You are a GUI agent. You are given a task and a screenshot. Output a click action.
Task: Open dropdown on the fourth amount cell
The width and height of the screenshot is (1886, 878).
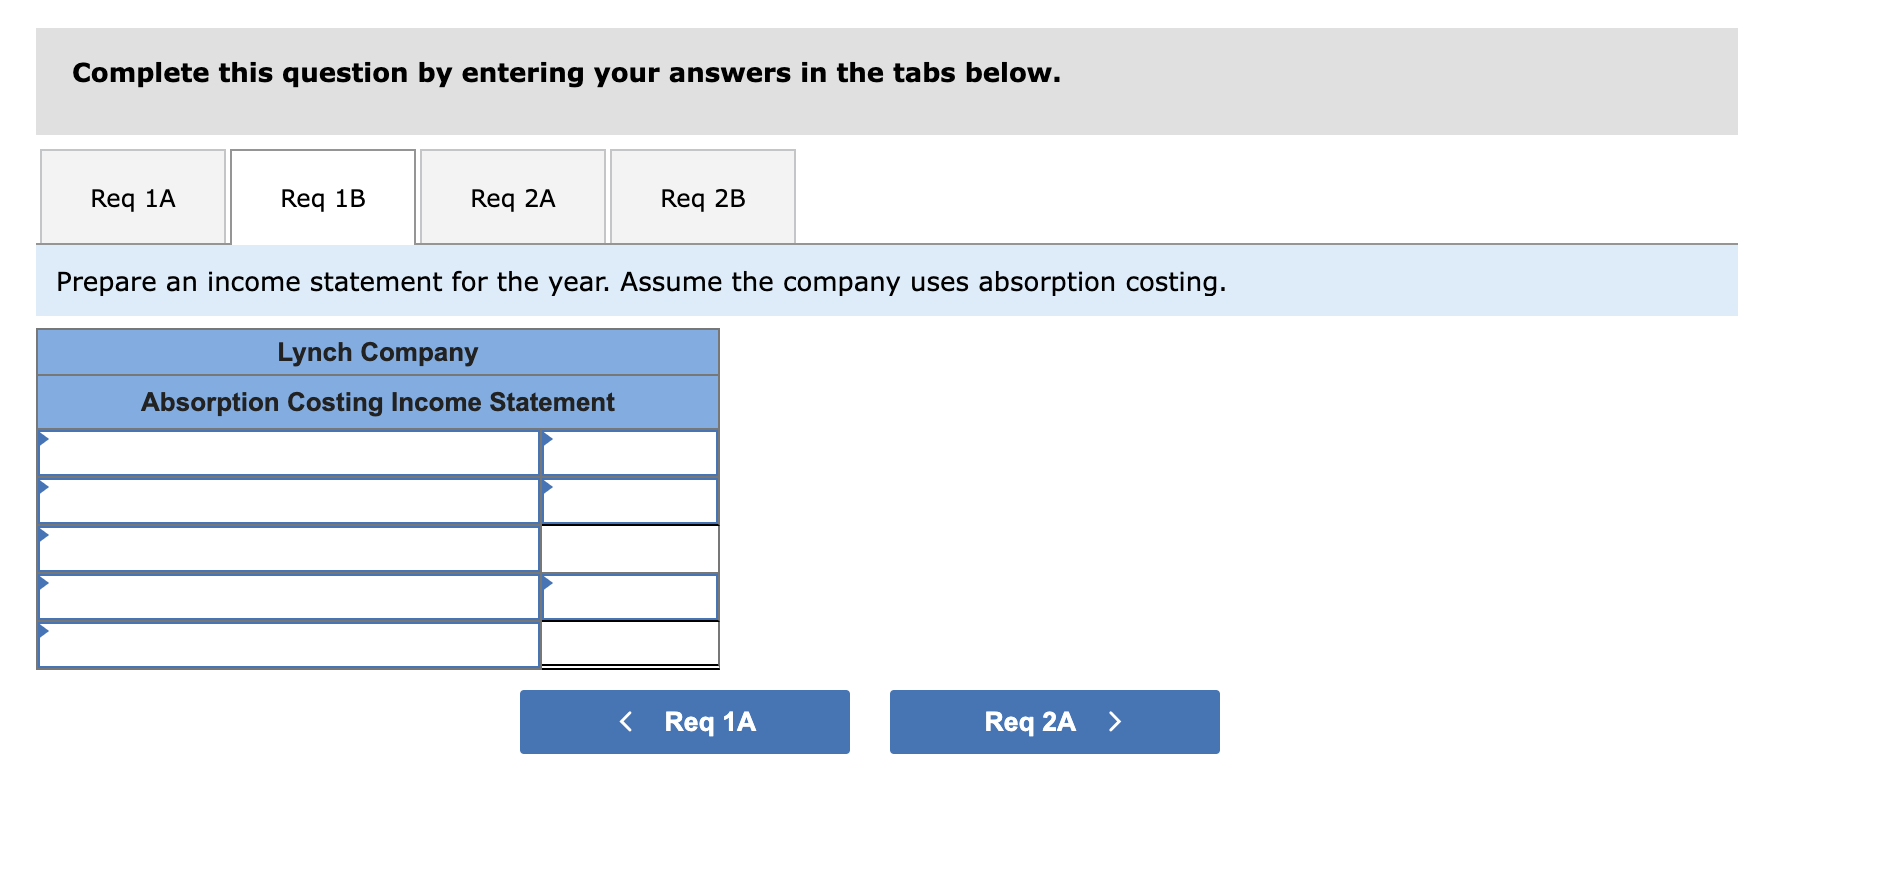click(x=547, y=584)
